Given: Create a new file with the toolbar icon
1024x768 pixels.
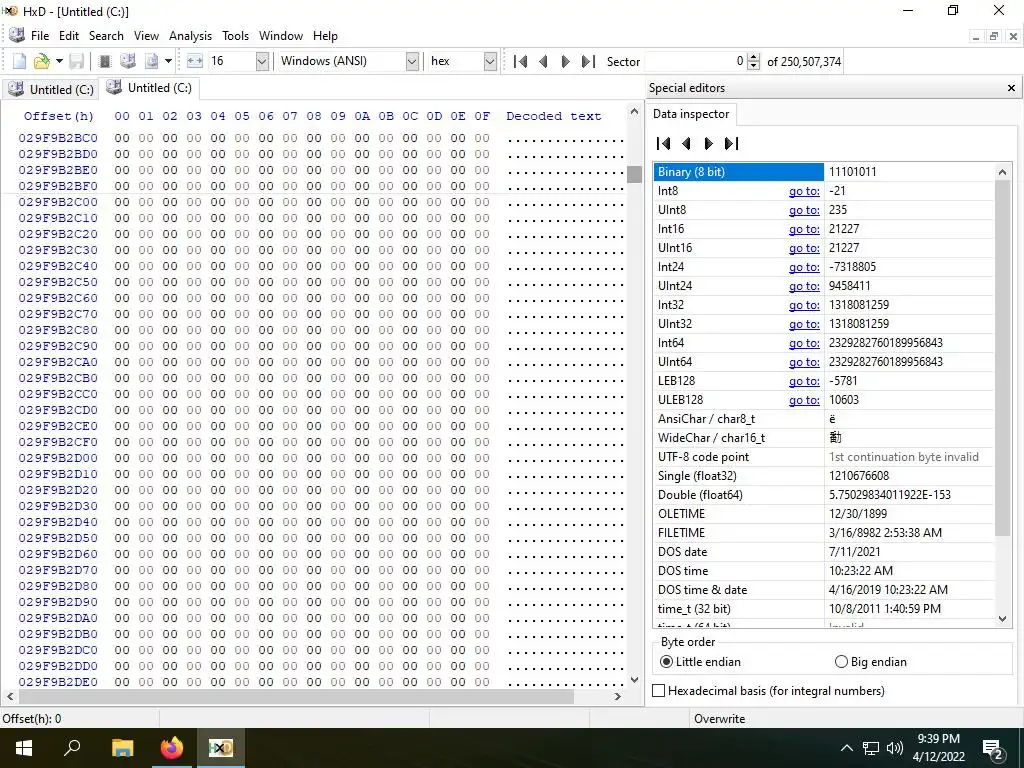Looking at the screenshot, I should click(x=20, y=61).
